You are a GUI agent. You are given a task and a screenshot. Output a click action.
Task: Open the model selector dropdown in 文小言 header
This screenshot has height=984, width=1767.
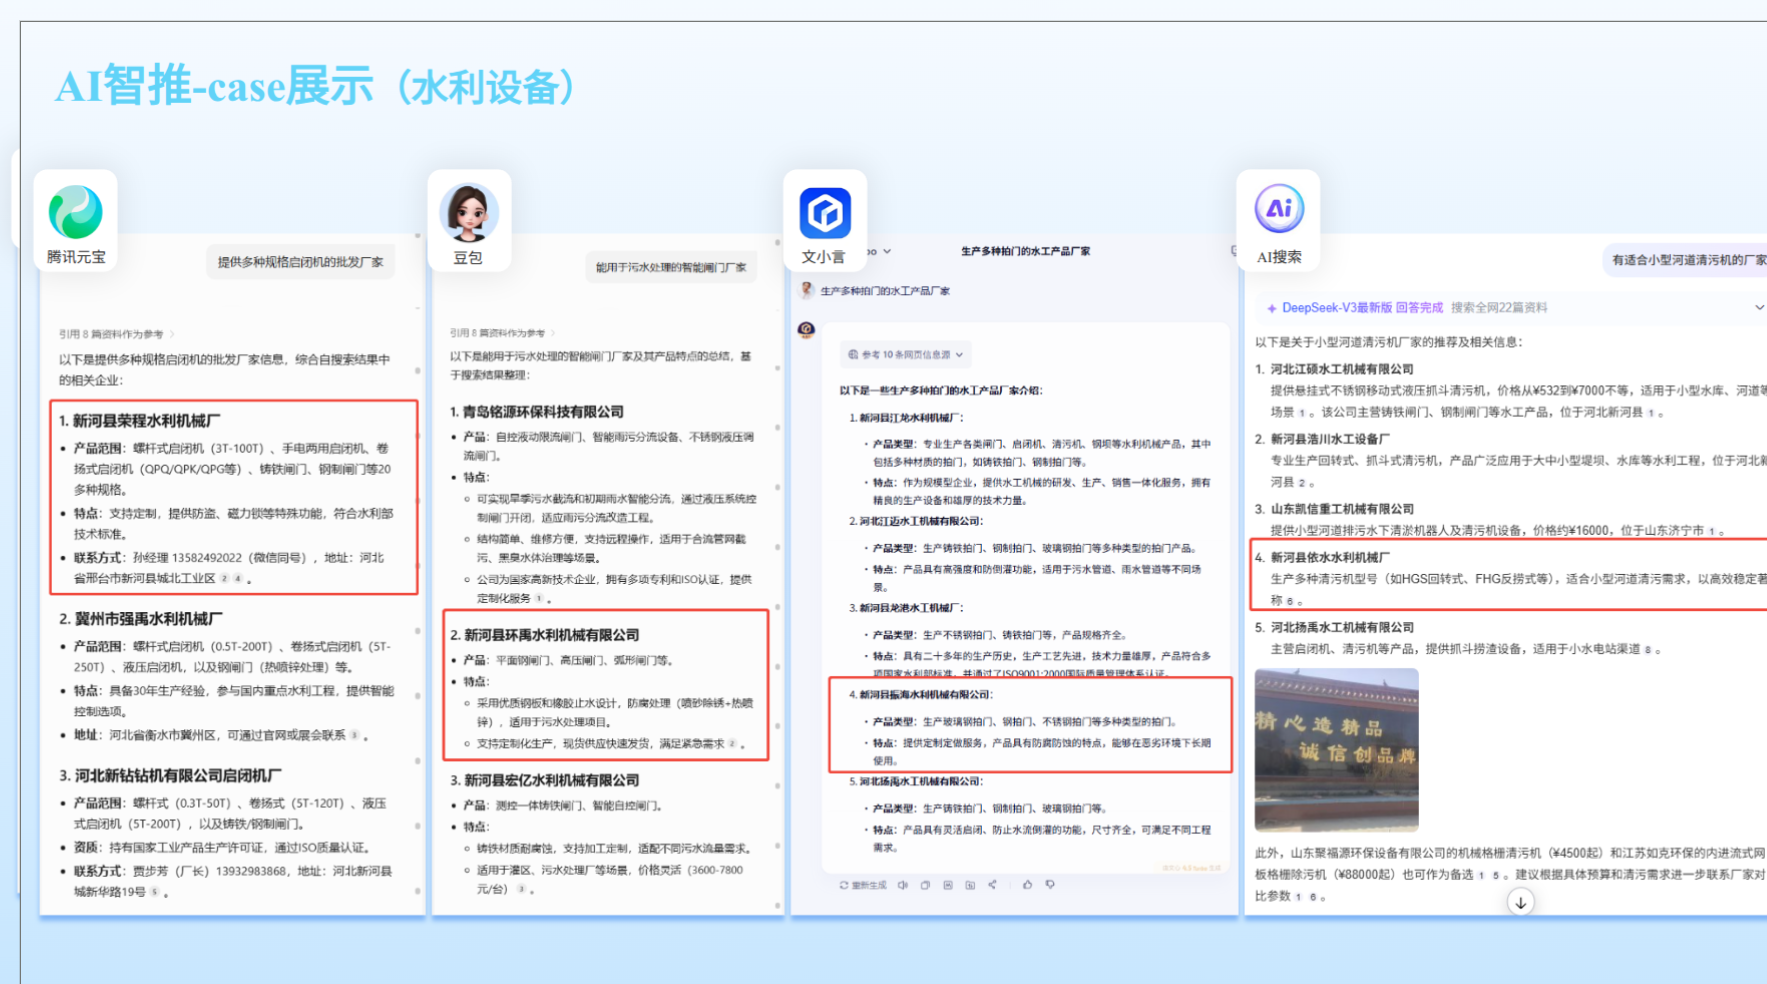(887, 251)
